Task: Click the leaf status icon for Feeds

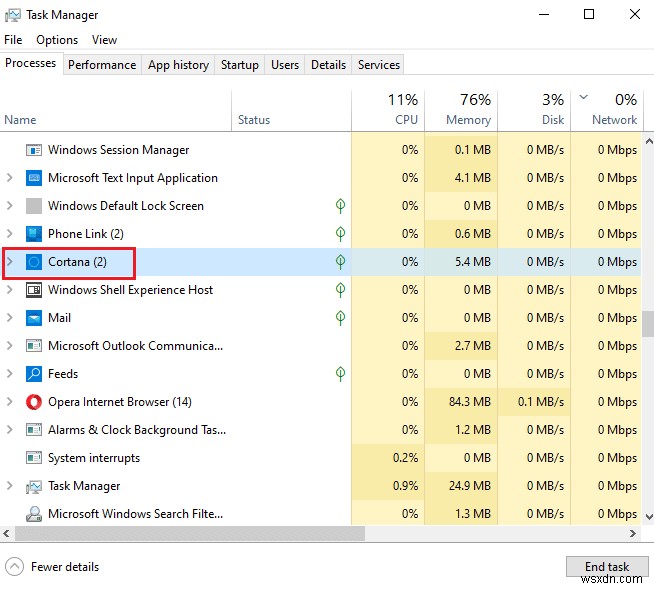Action: point(340,374)
